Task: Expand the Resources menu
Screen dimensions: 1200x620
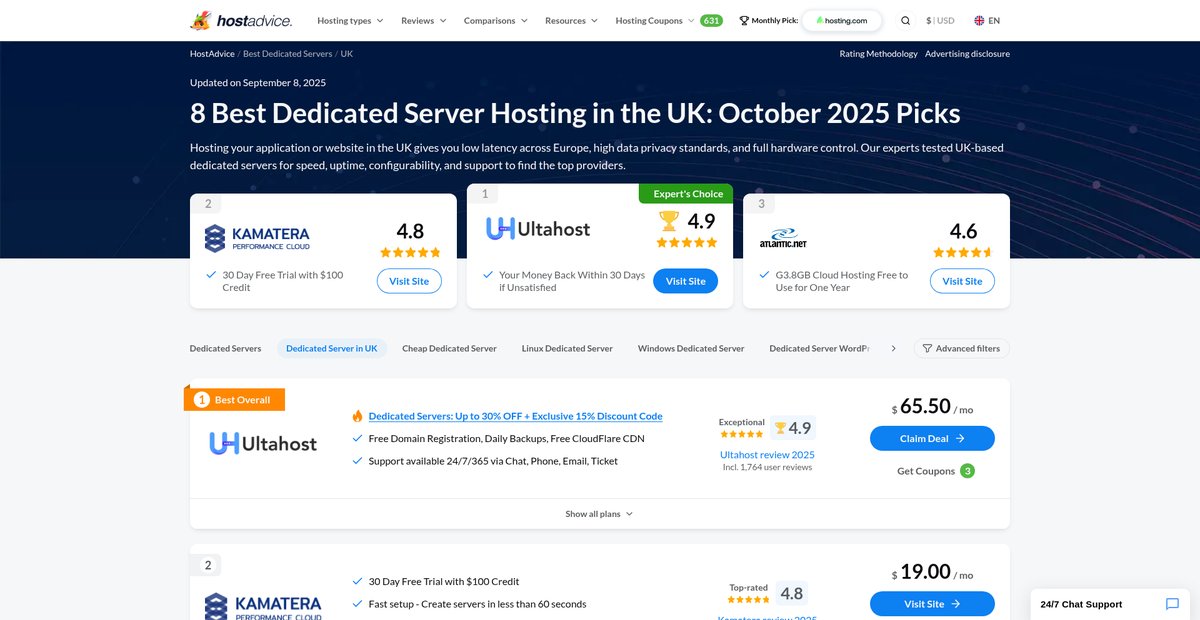Action: (571, 20)
